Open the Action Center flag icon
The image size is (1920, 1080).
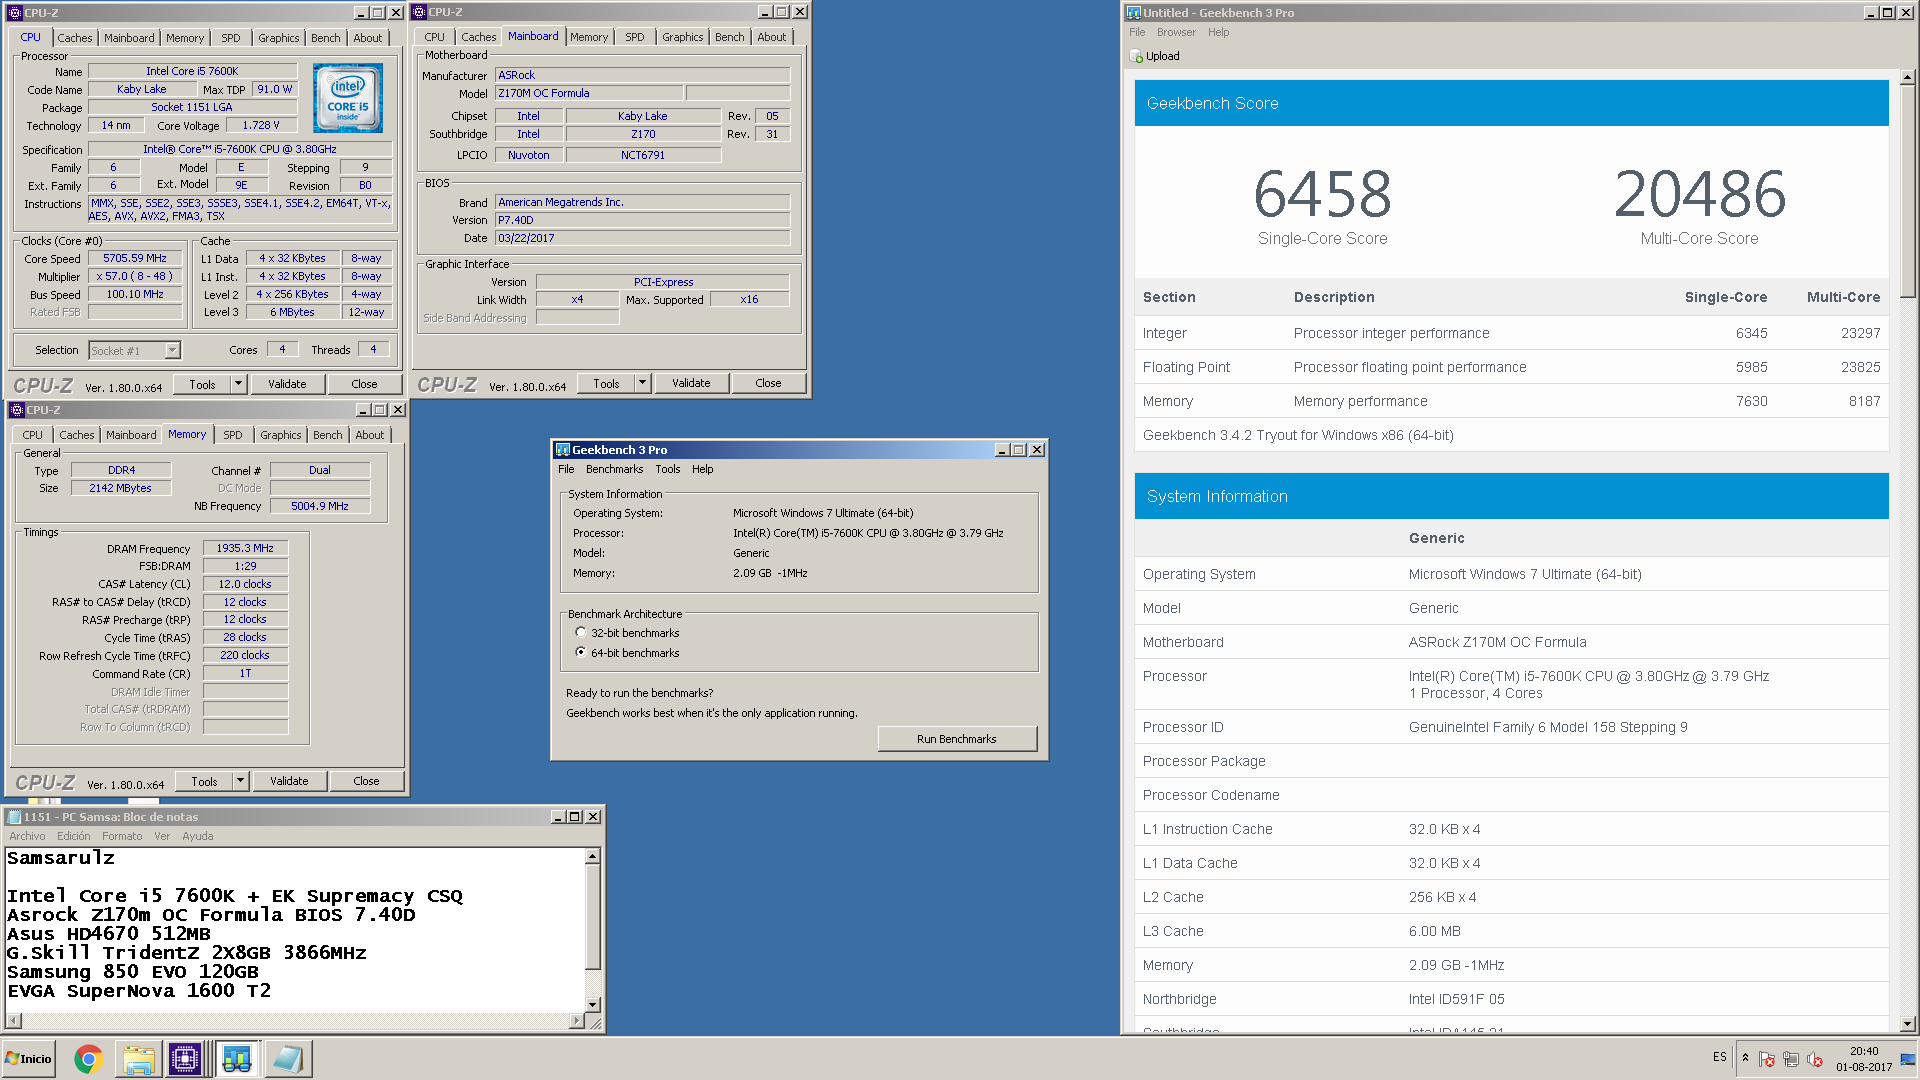pos(1767,1059)
